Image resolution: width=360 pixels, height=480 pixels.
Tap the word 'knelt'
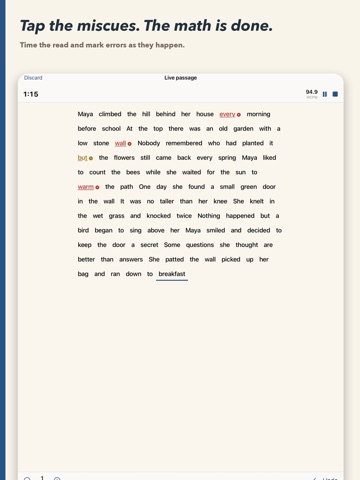257,201
